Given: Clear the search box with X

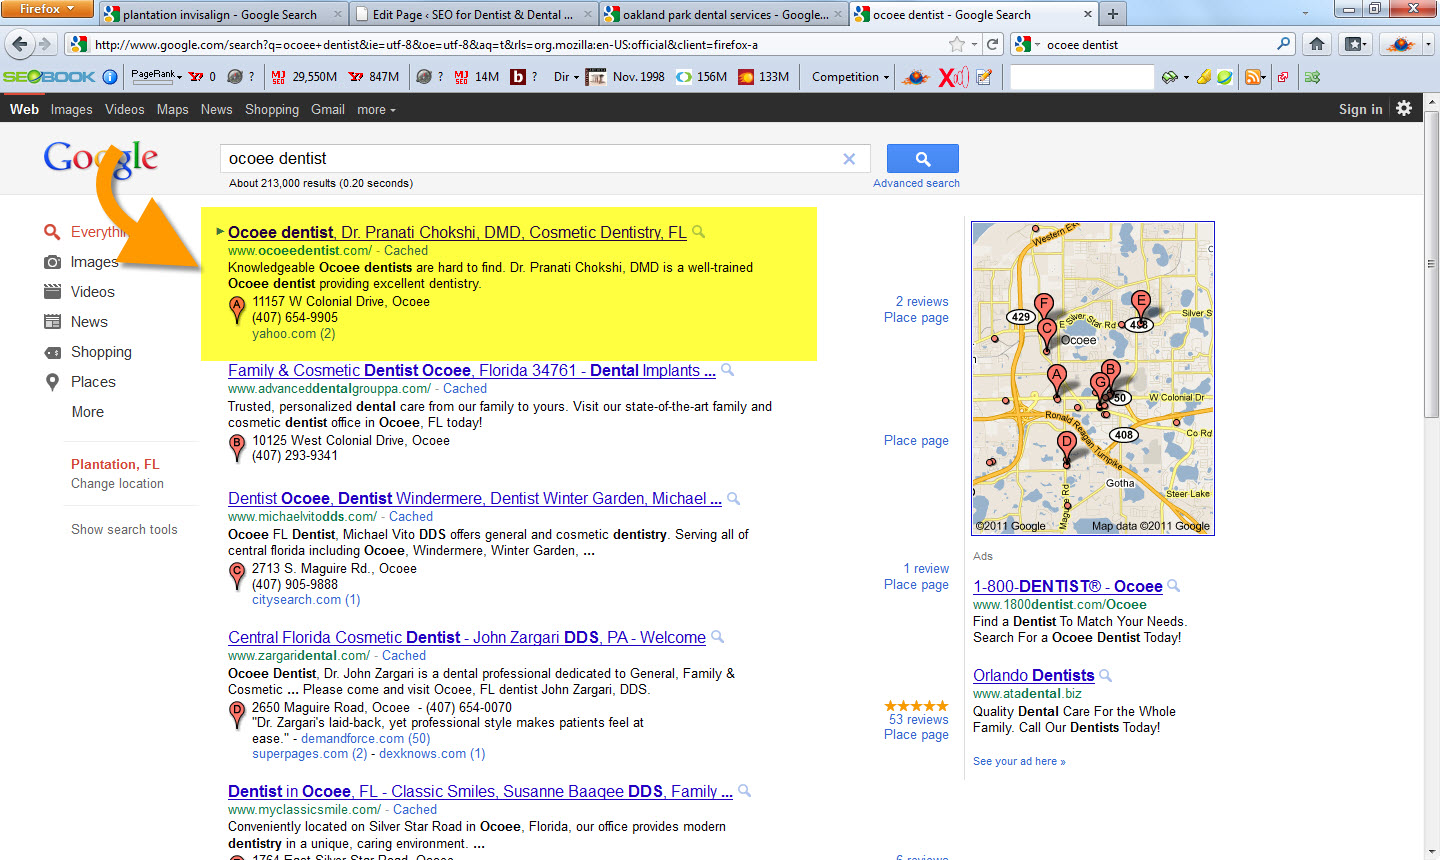Looking at the screenshot, I should click(x=849, y=159).
